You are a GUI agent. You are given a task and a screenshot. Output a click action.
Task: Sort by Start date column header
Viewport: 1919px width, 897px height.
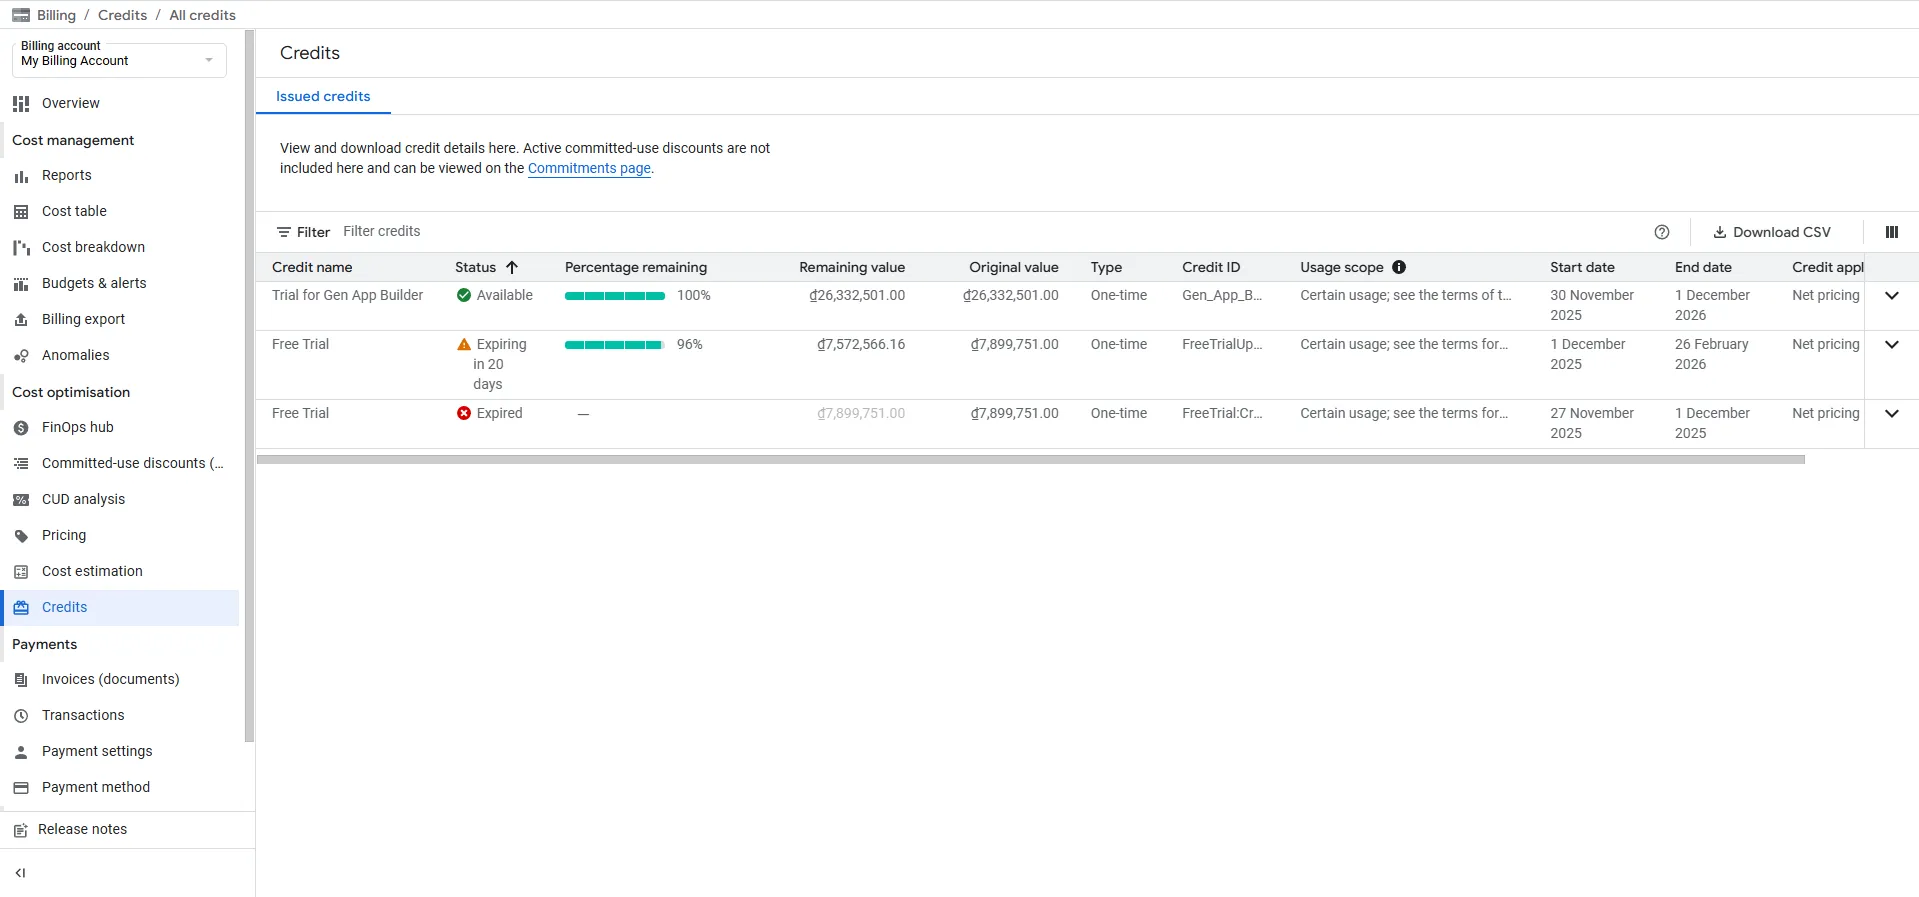click(x=1582, y=267)
